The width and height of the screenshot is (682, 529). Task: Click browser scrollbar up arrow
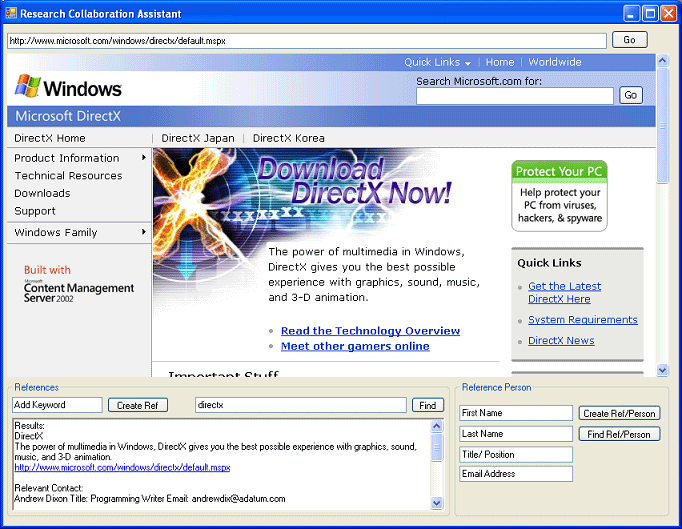click(x=662, y=60)
